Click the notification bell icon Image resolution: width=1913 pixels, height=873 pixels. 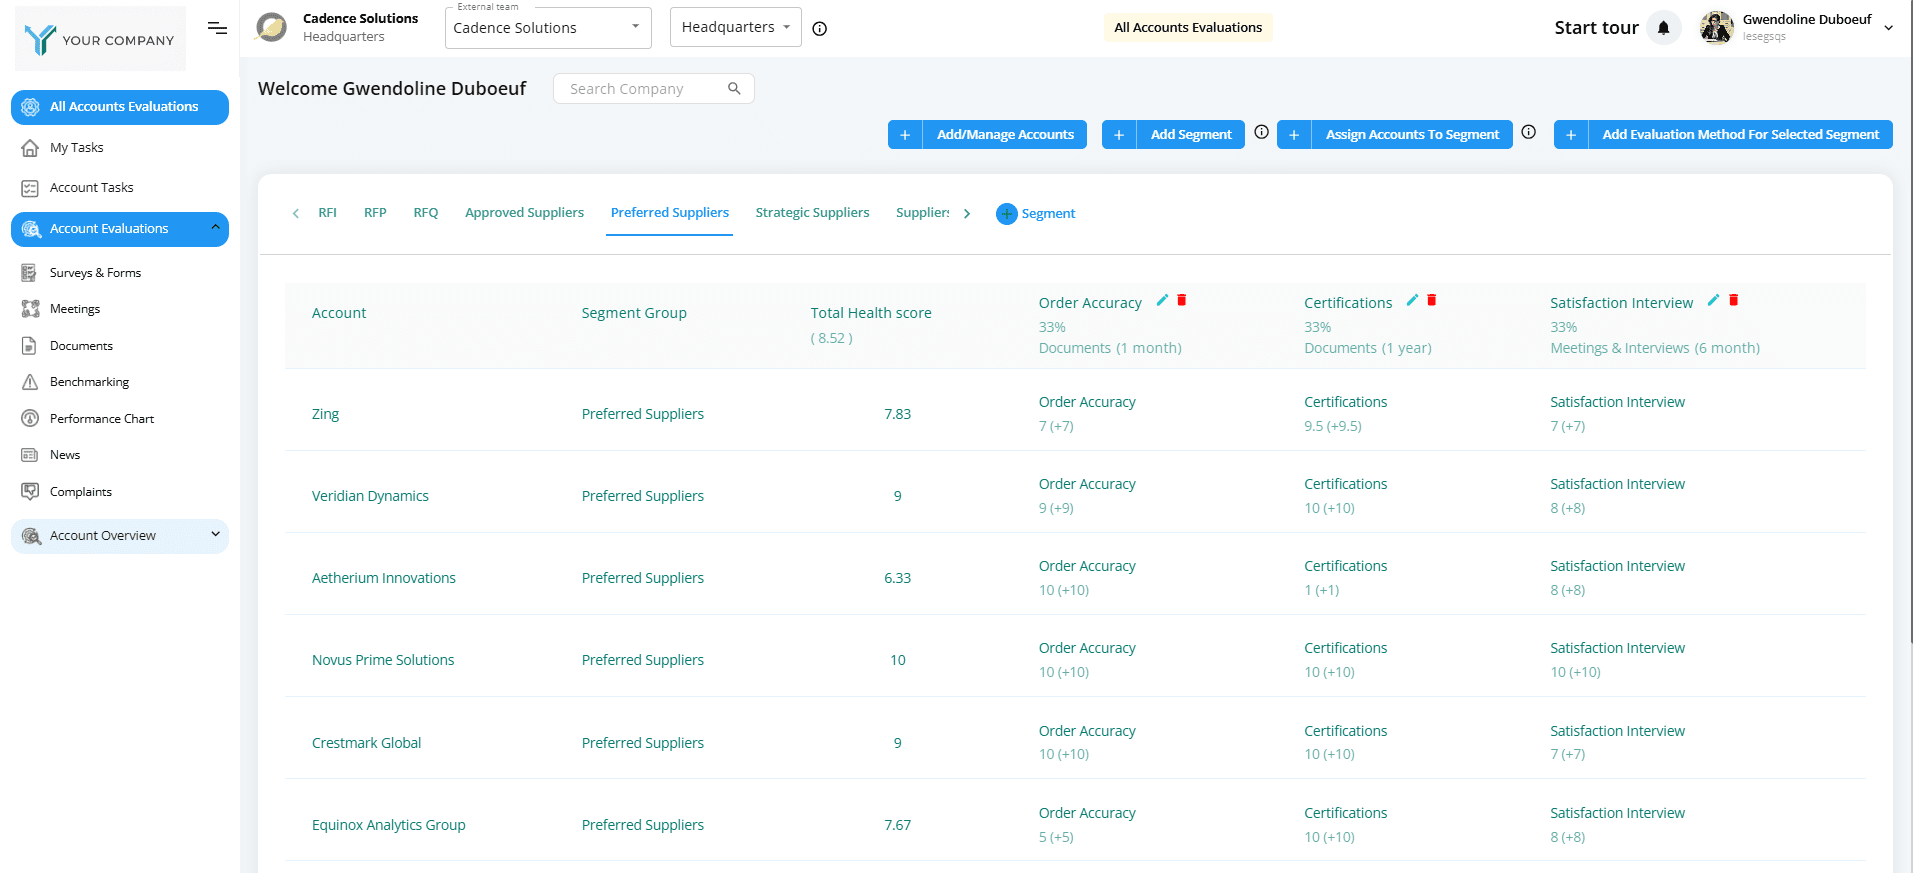1663,28
